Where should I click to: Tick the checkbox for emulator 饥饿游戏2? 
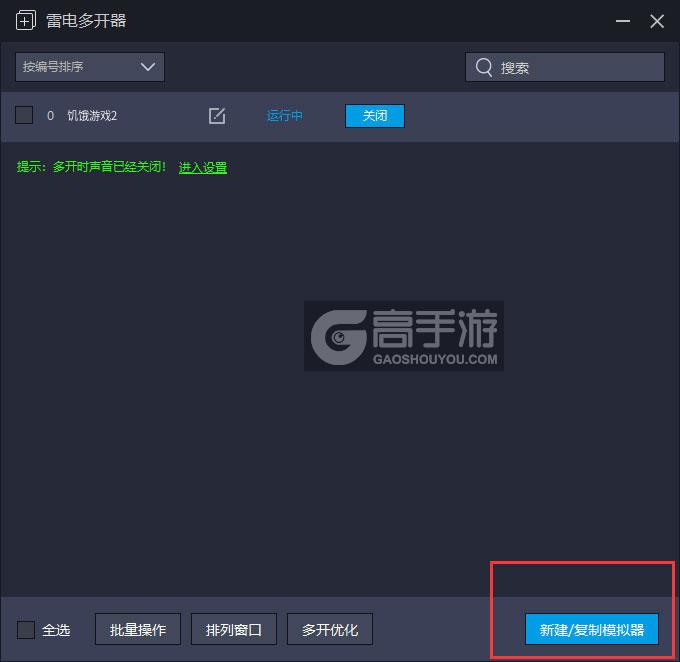click(24, 115)
